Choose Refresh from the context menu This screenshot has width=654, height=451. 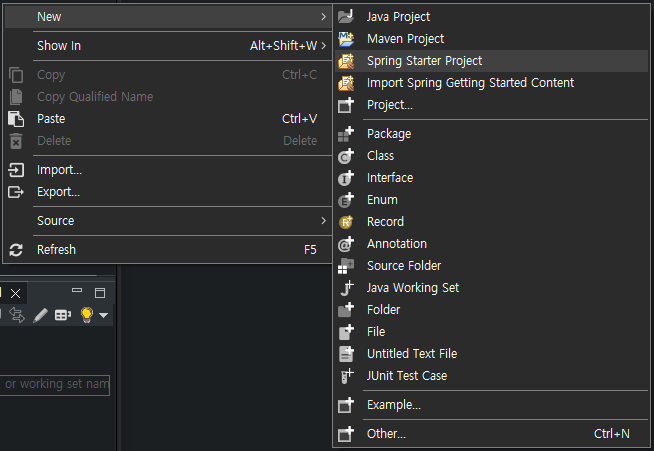point(168,250)
